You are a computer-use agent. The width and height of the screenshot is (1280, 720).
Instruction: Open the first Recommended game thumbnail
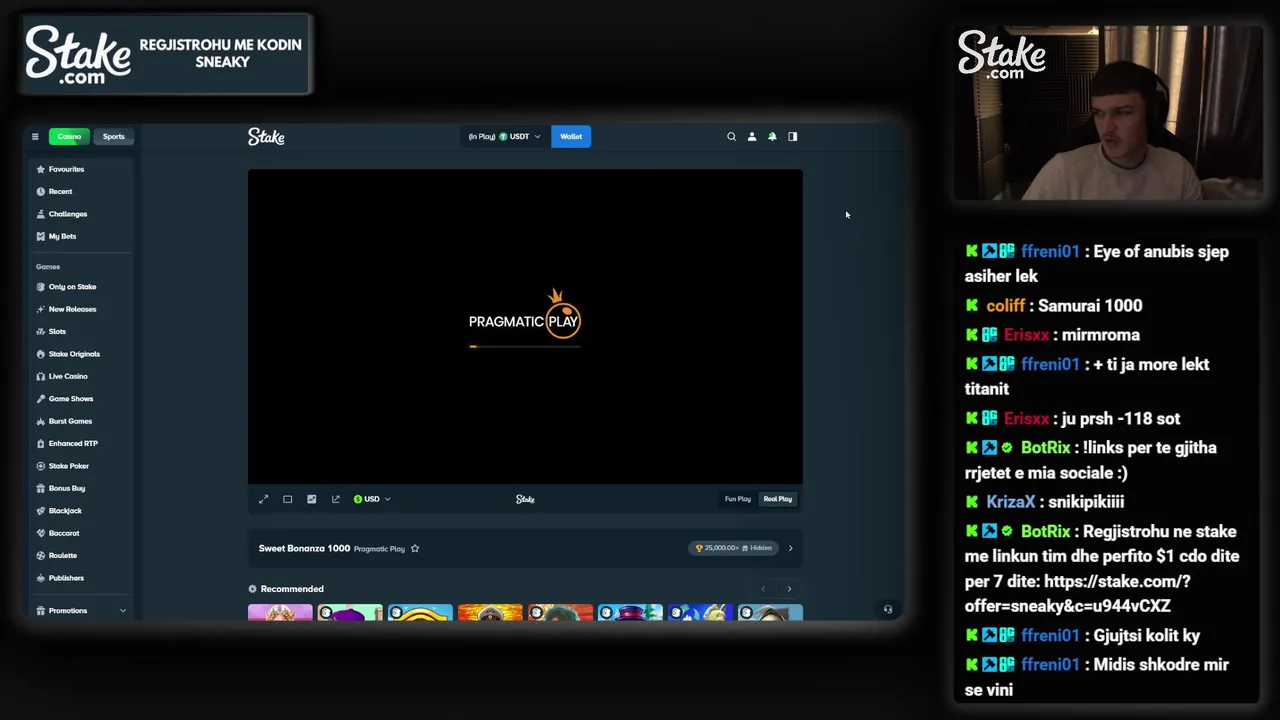[x=280, y=613]
